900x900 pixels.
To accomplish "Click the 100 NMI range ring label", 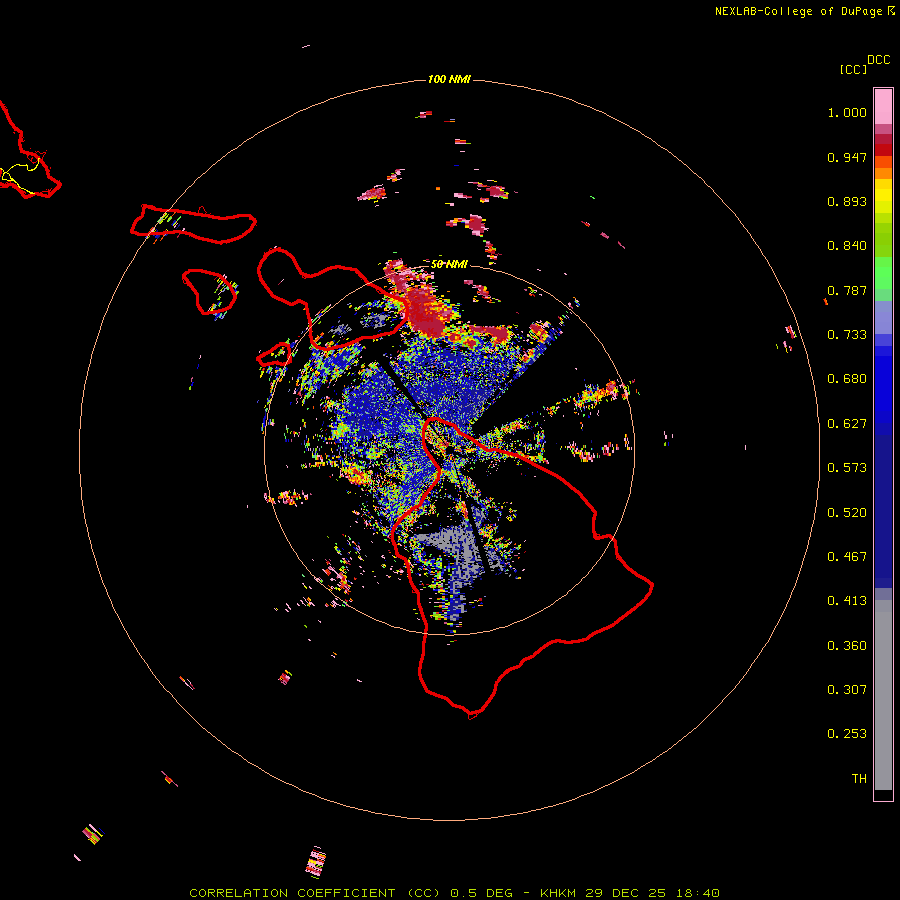I will click(449, 79).
